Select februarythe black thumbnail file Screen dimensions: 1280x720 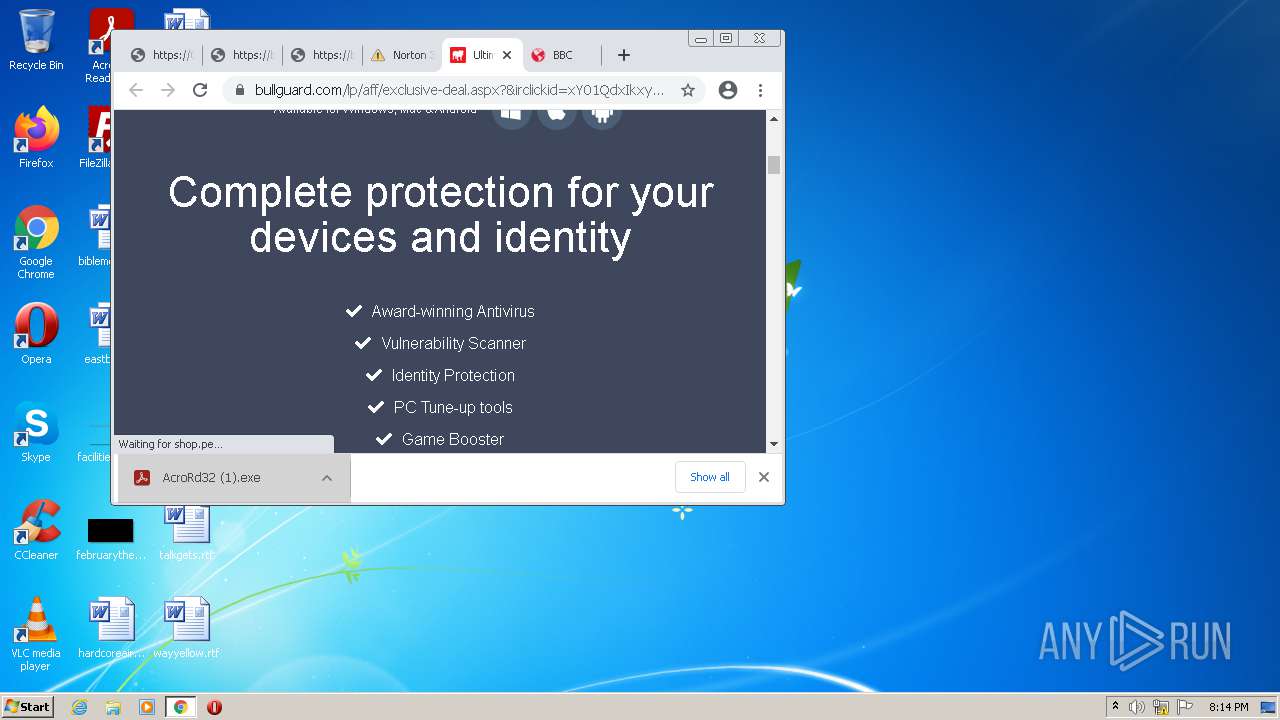point(111,539)
